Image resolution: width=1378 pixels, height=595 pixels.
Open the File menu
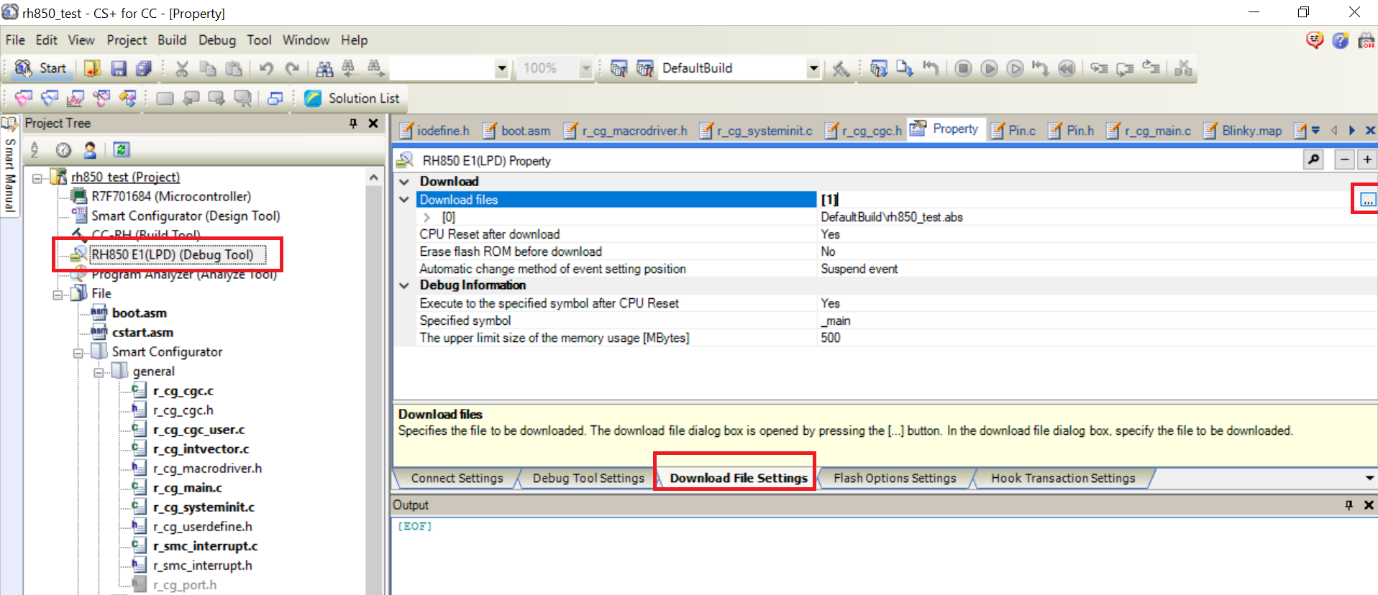[x=15, y=40]
